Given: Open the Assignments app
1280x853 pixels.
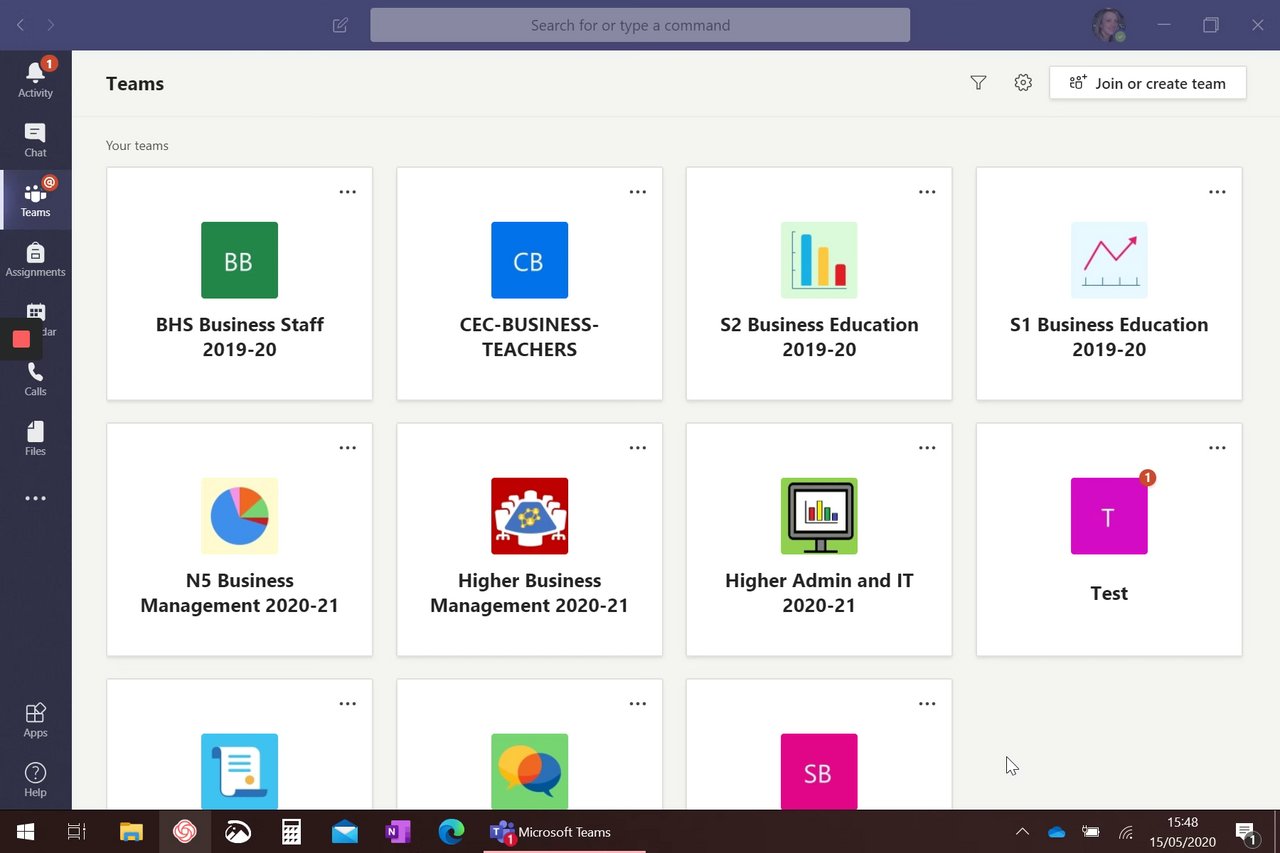Looking at the screenshot, I should (x=35, y=260).
